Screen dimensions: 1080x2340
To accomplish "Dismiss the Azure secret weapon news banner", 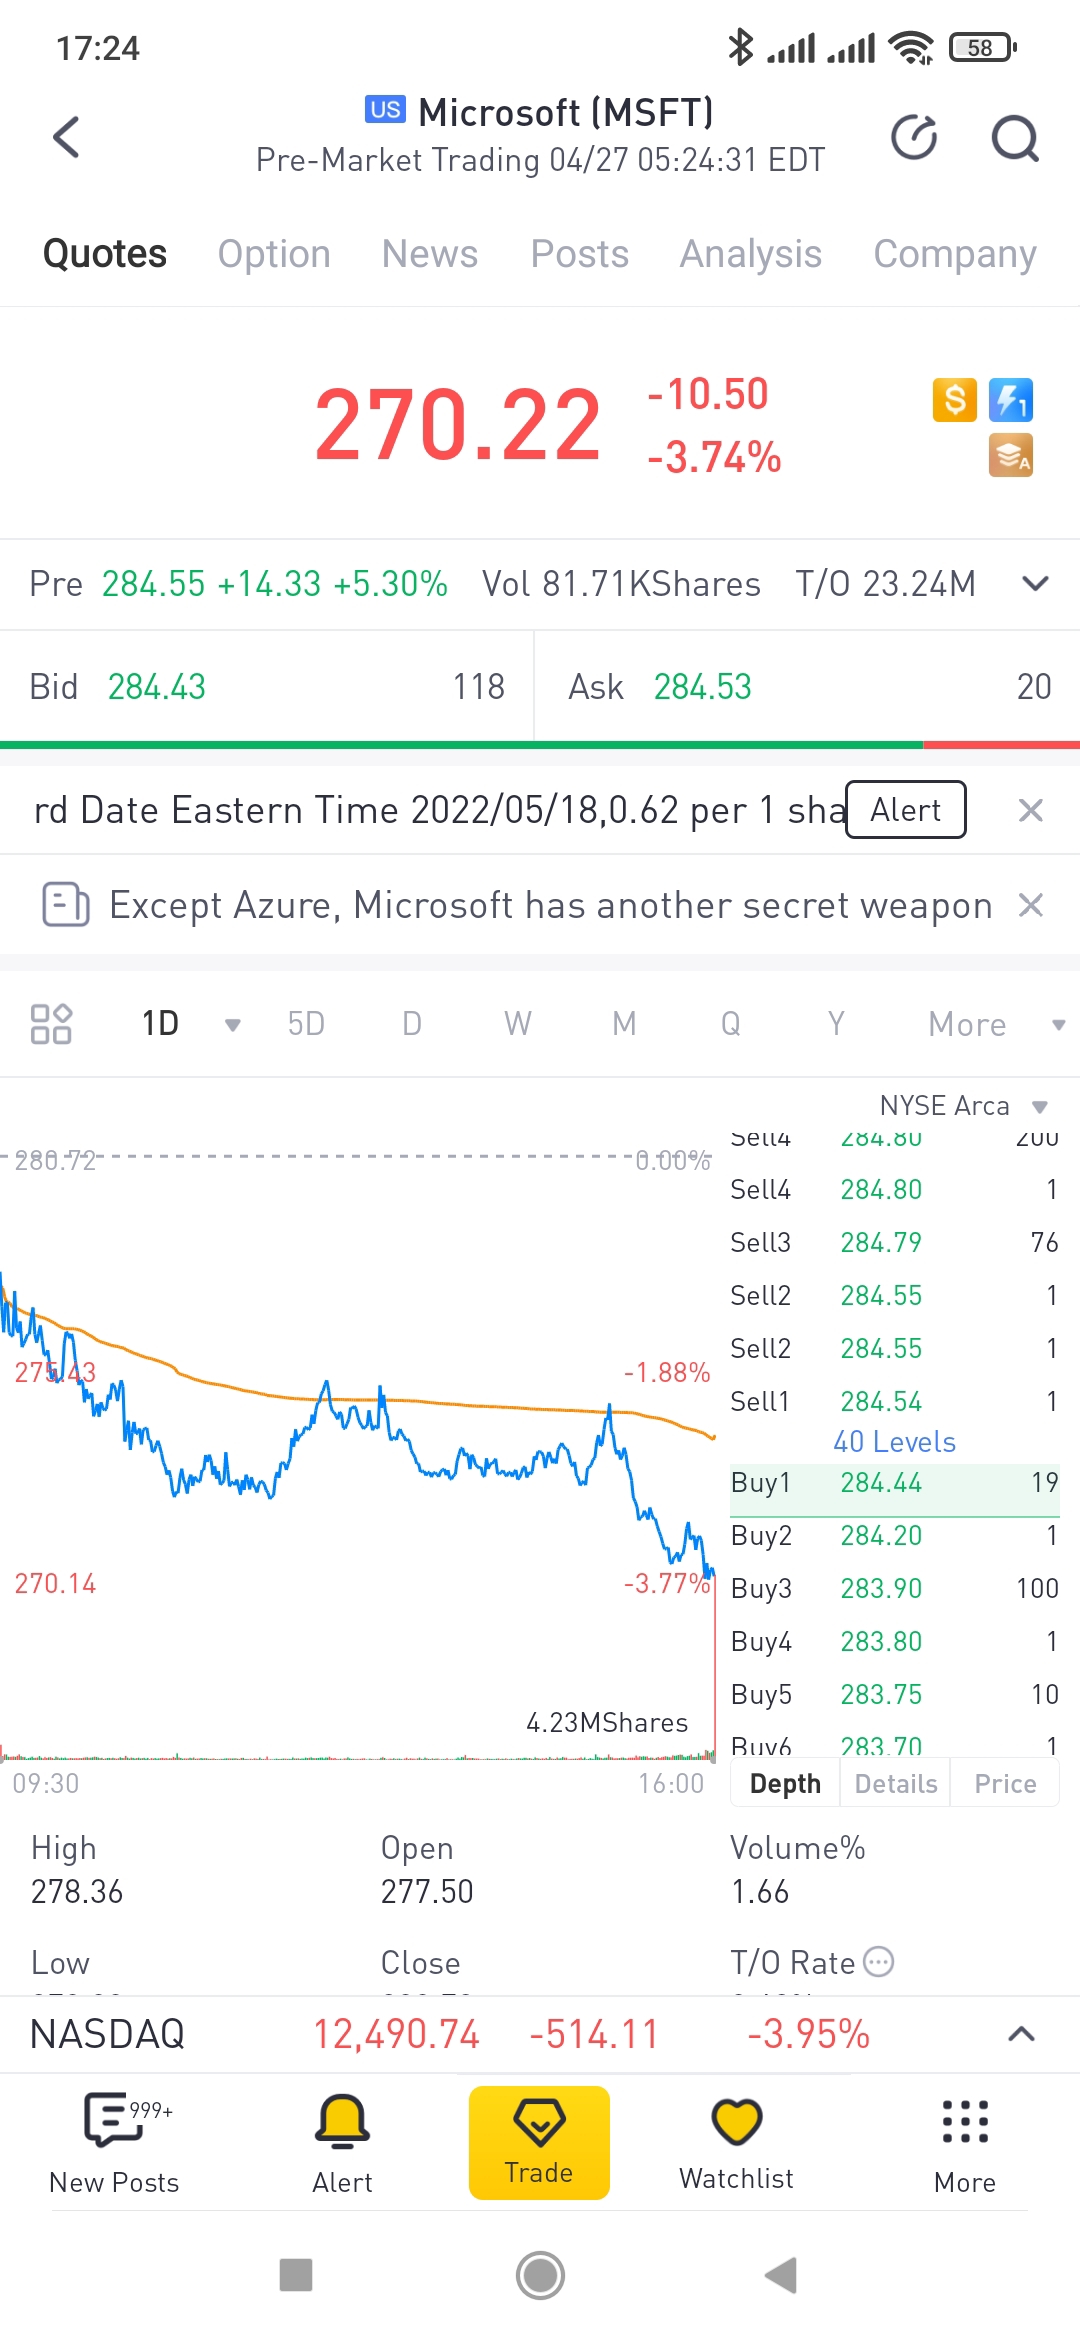I will (1031, 905).
